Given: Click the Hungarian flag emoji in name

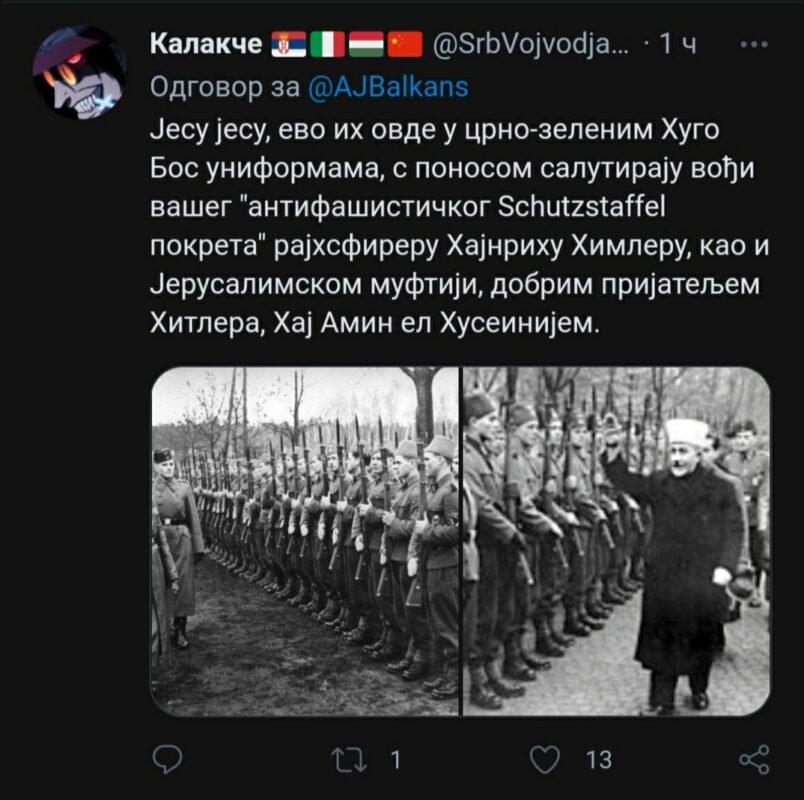Looking at the screenshot, I should (367, 45).
